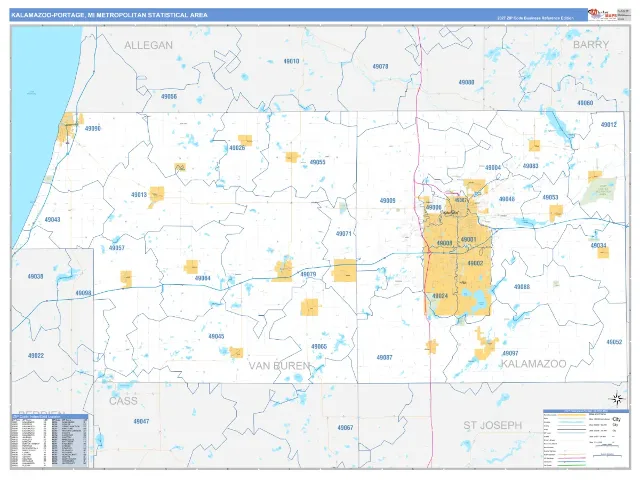Select ZIP code 49053
Viewport: 640px width, 480px height.
pyautogui.click(x=550, y=198)
